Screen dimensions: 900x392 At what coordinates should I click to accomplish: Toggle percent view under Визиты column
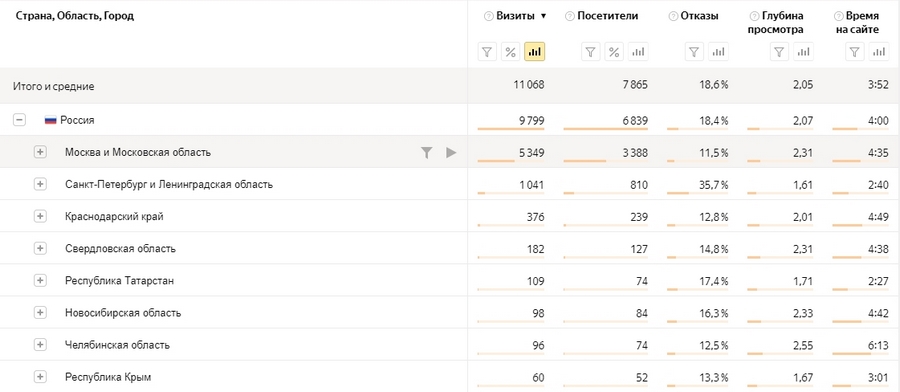[x=511, y=52]
